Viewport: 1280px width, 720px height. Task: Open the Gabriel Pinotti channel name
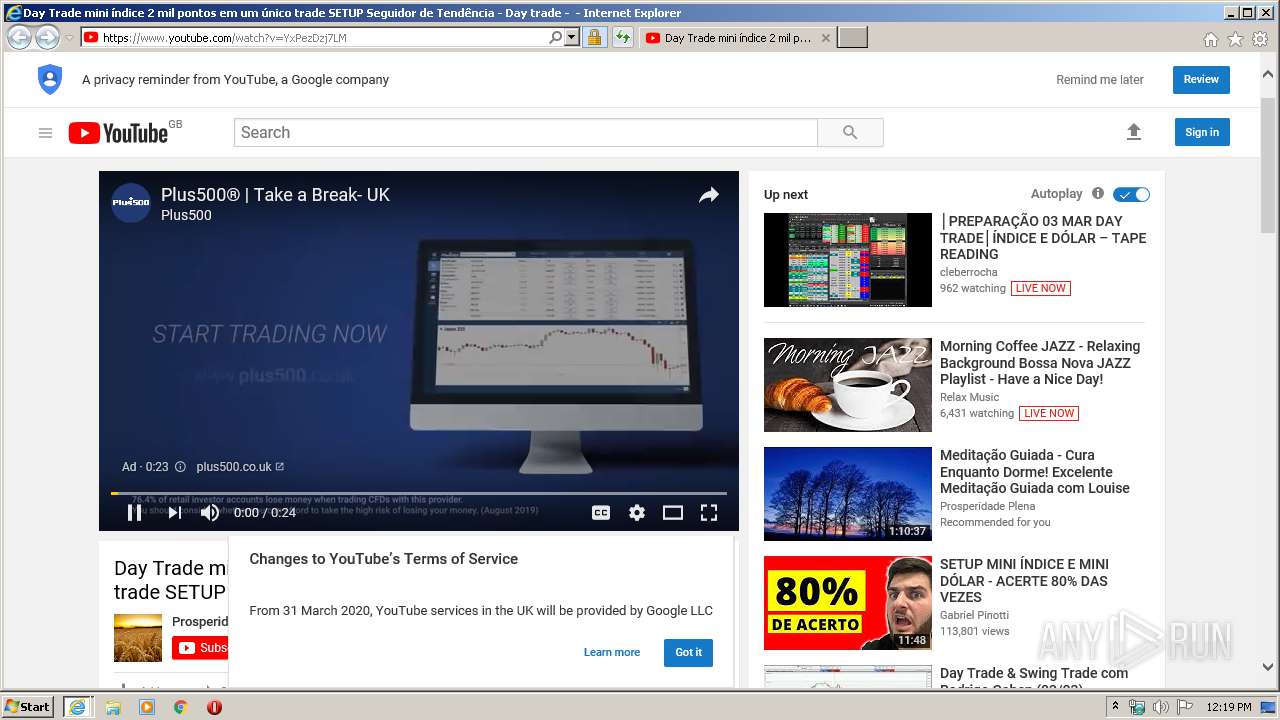click(974, 615)
